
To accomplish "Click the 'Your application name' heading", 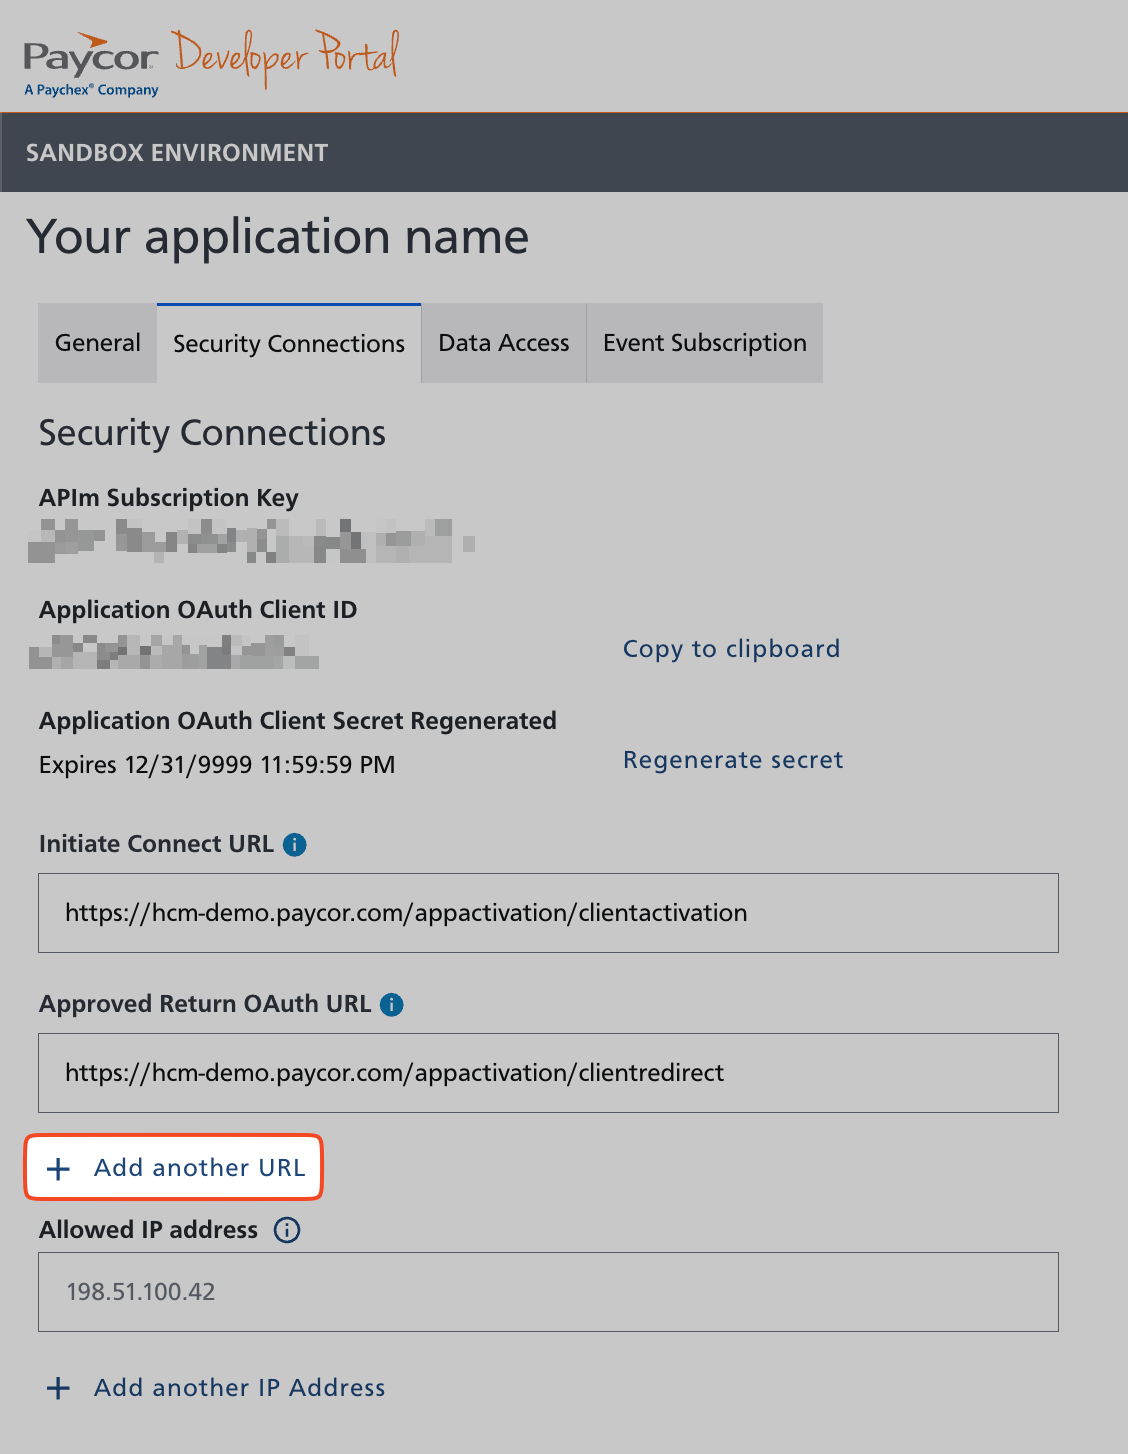I will point(278,237).
